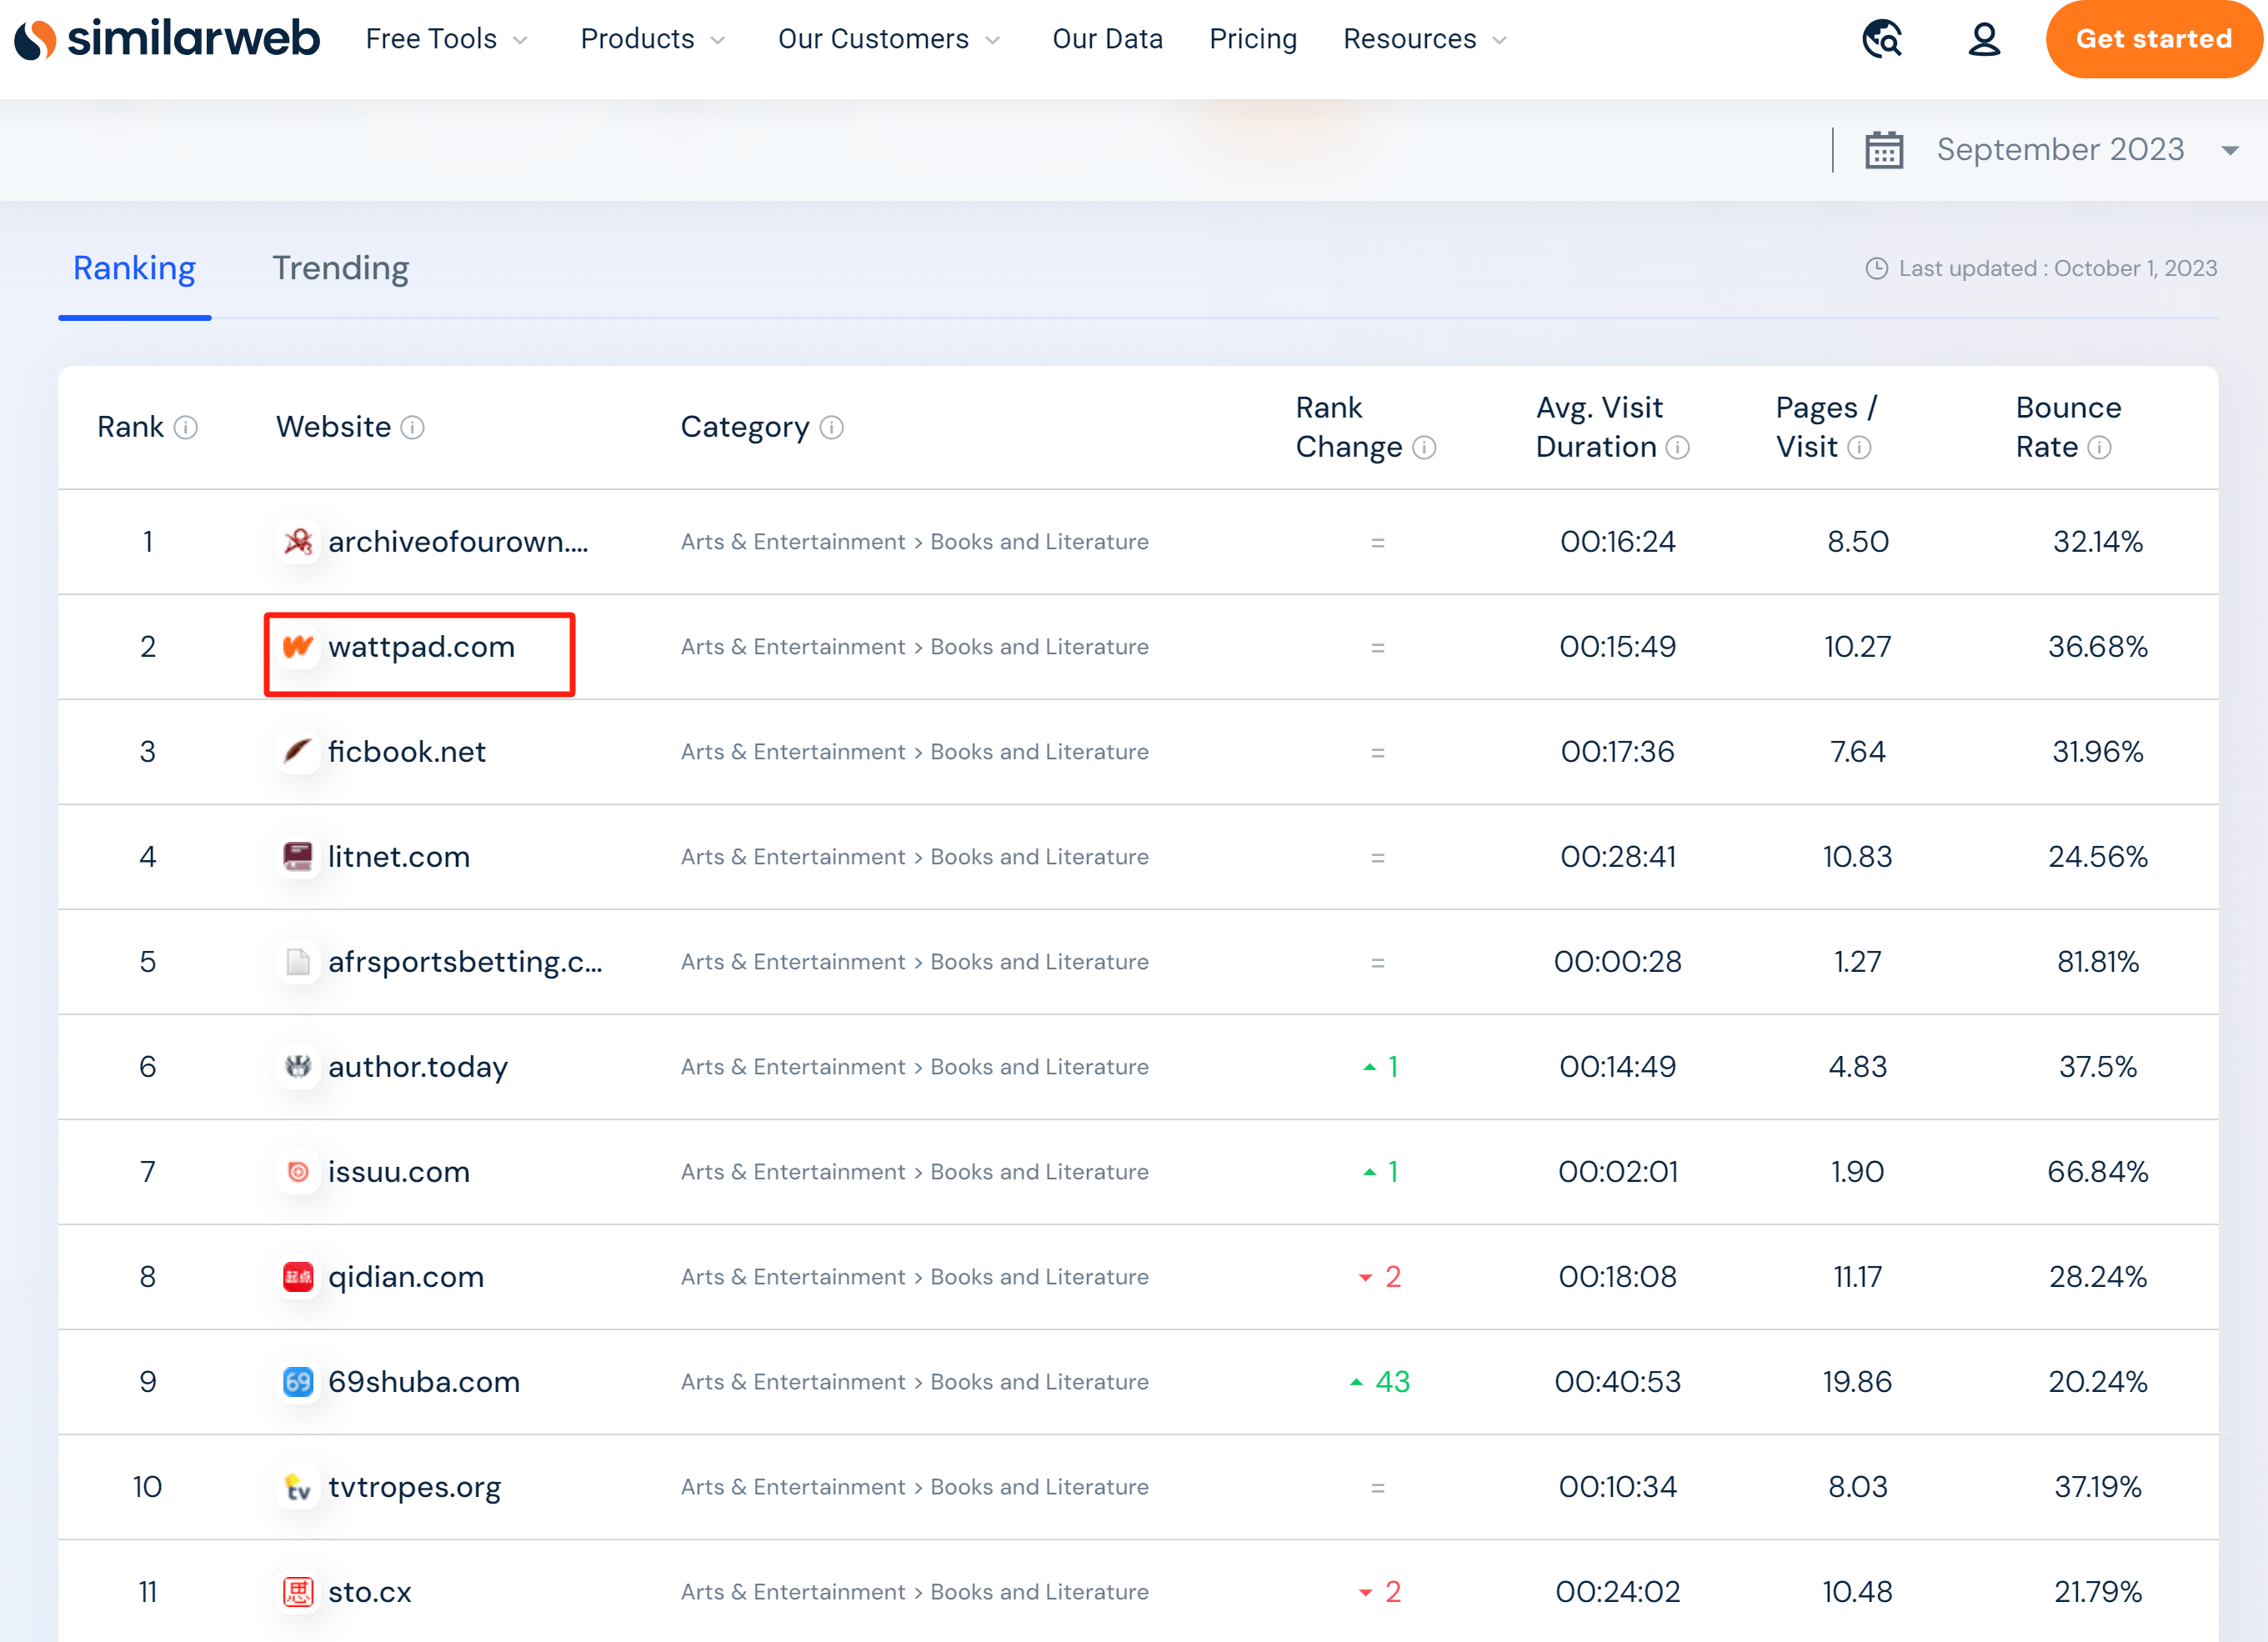Click the wattpad.com favicon

point(298,647)
